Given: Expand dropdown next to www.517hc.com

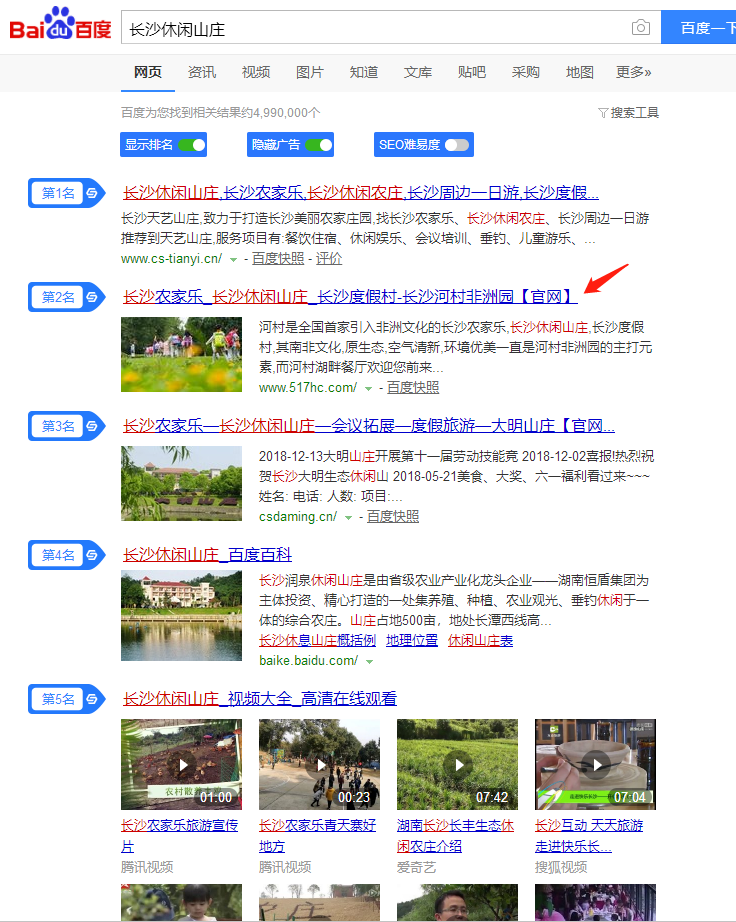Looking at the screenshot, I should [x=369, y=388].
